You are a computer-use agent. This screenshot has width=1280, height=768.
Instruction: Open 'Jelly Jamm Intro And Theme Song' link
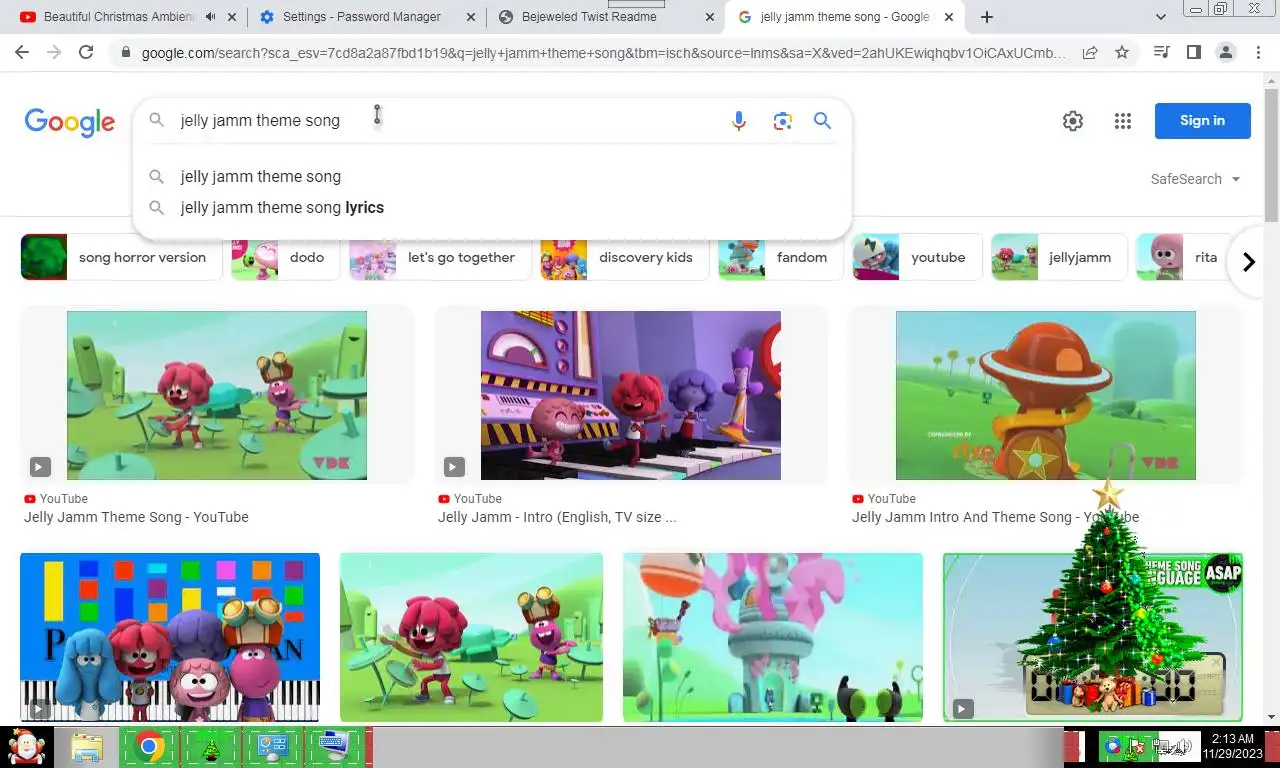995,517
